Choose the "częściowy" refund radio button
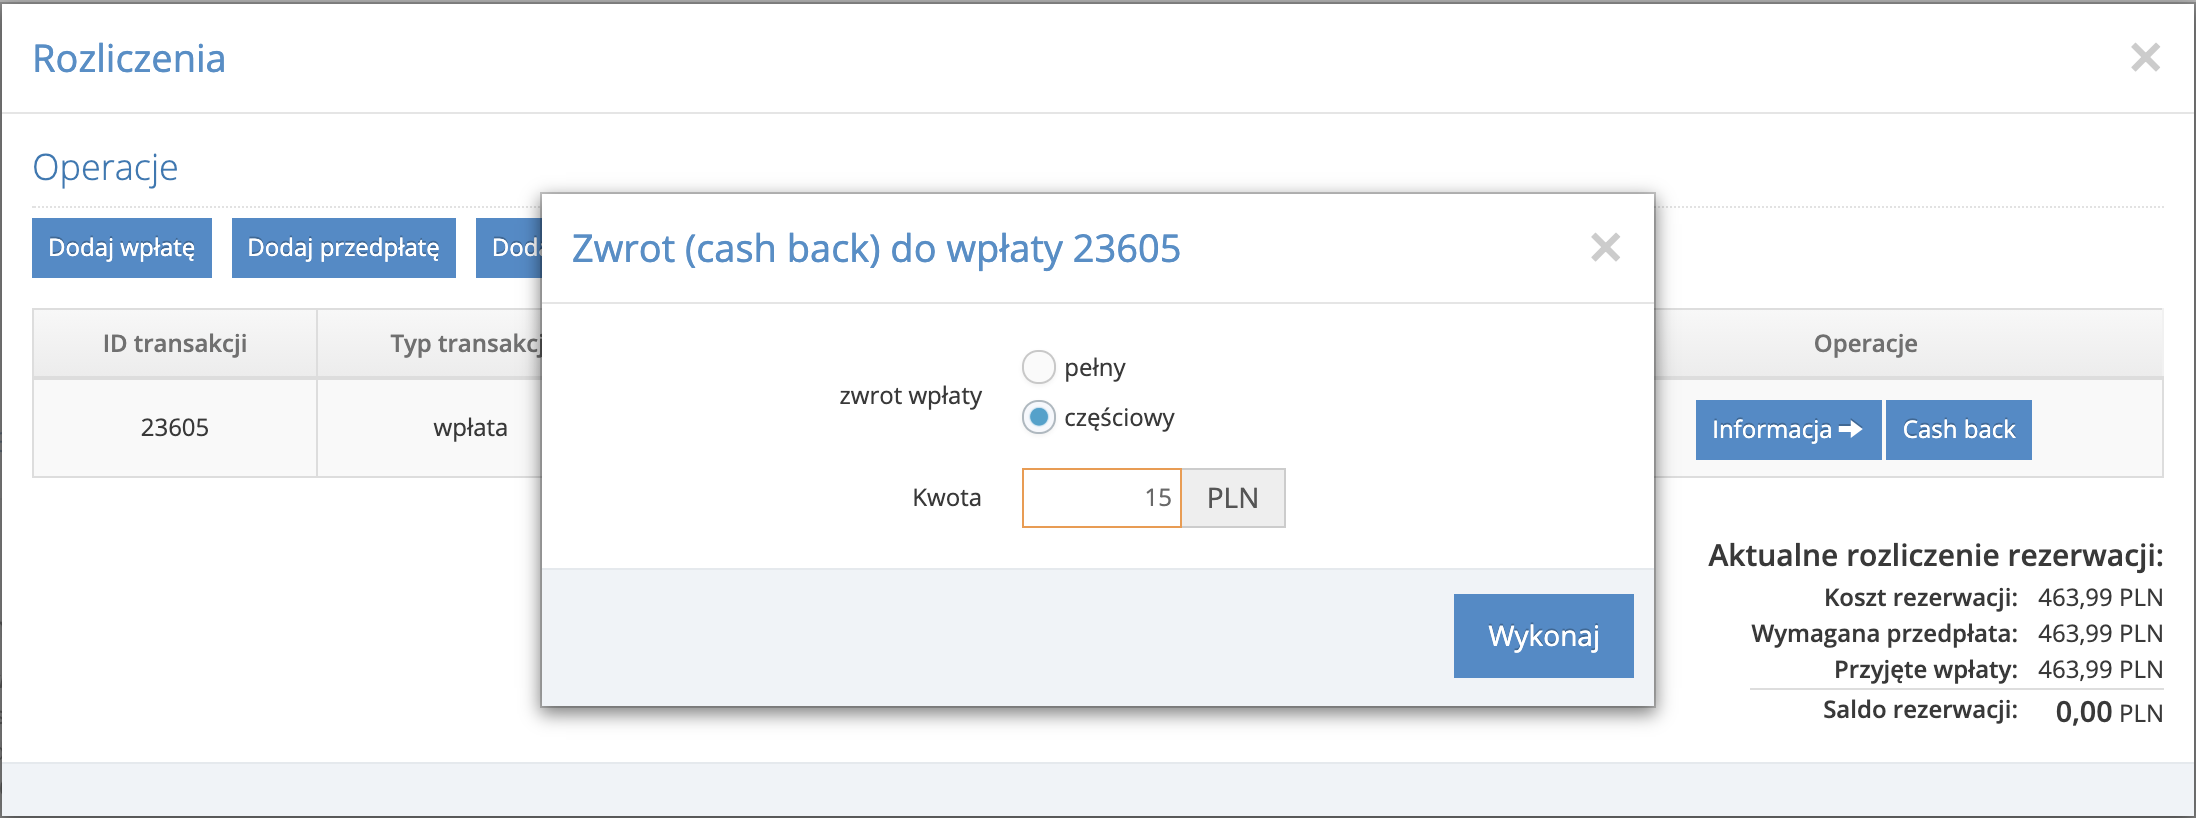2196x818 pixels. pos(1039,417)
